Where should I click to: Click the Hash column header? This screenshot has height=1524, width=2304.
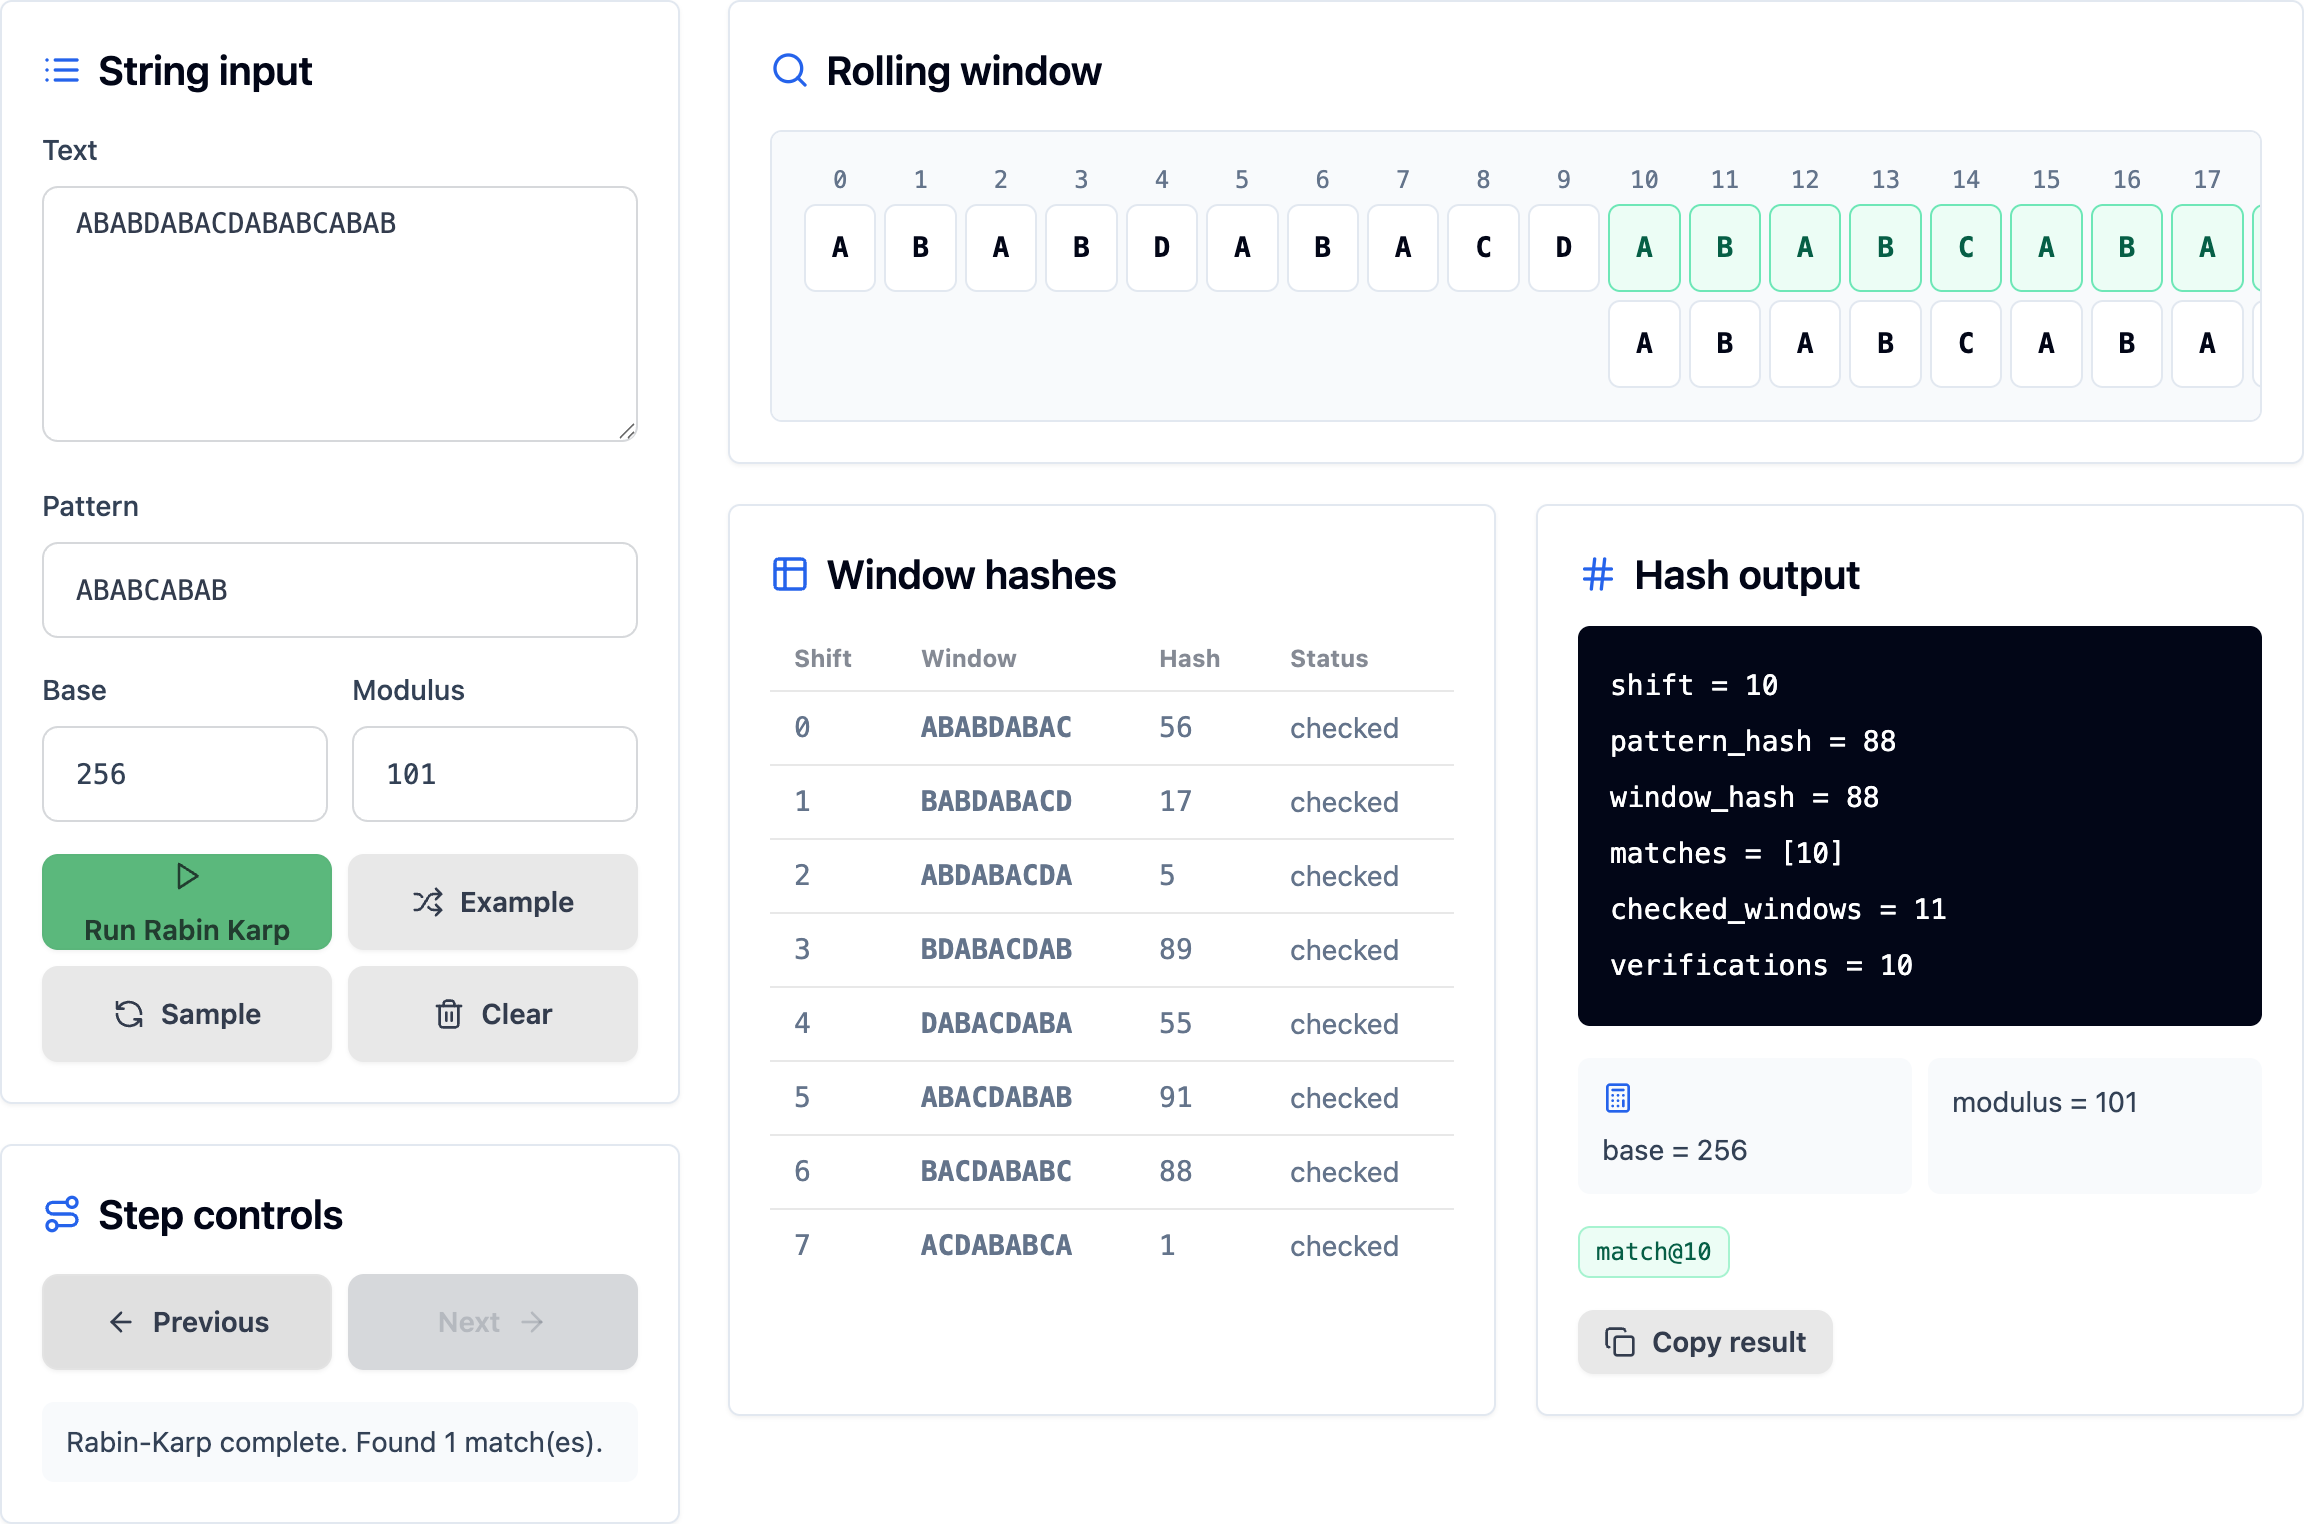pyautogui.click(x=1190, y=658)
